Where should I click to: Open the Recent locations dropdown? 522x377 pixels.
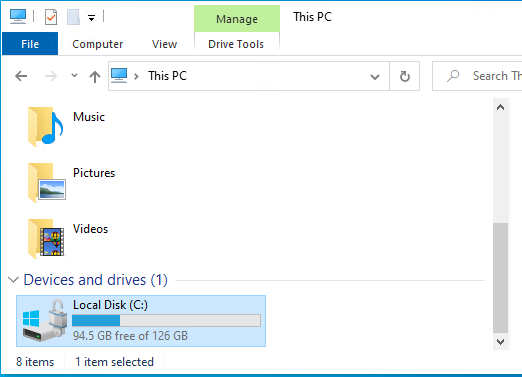tap(74, 76)
